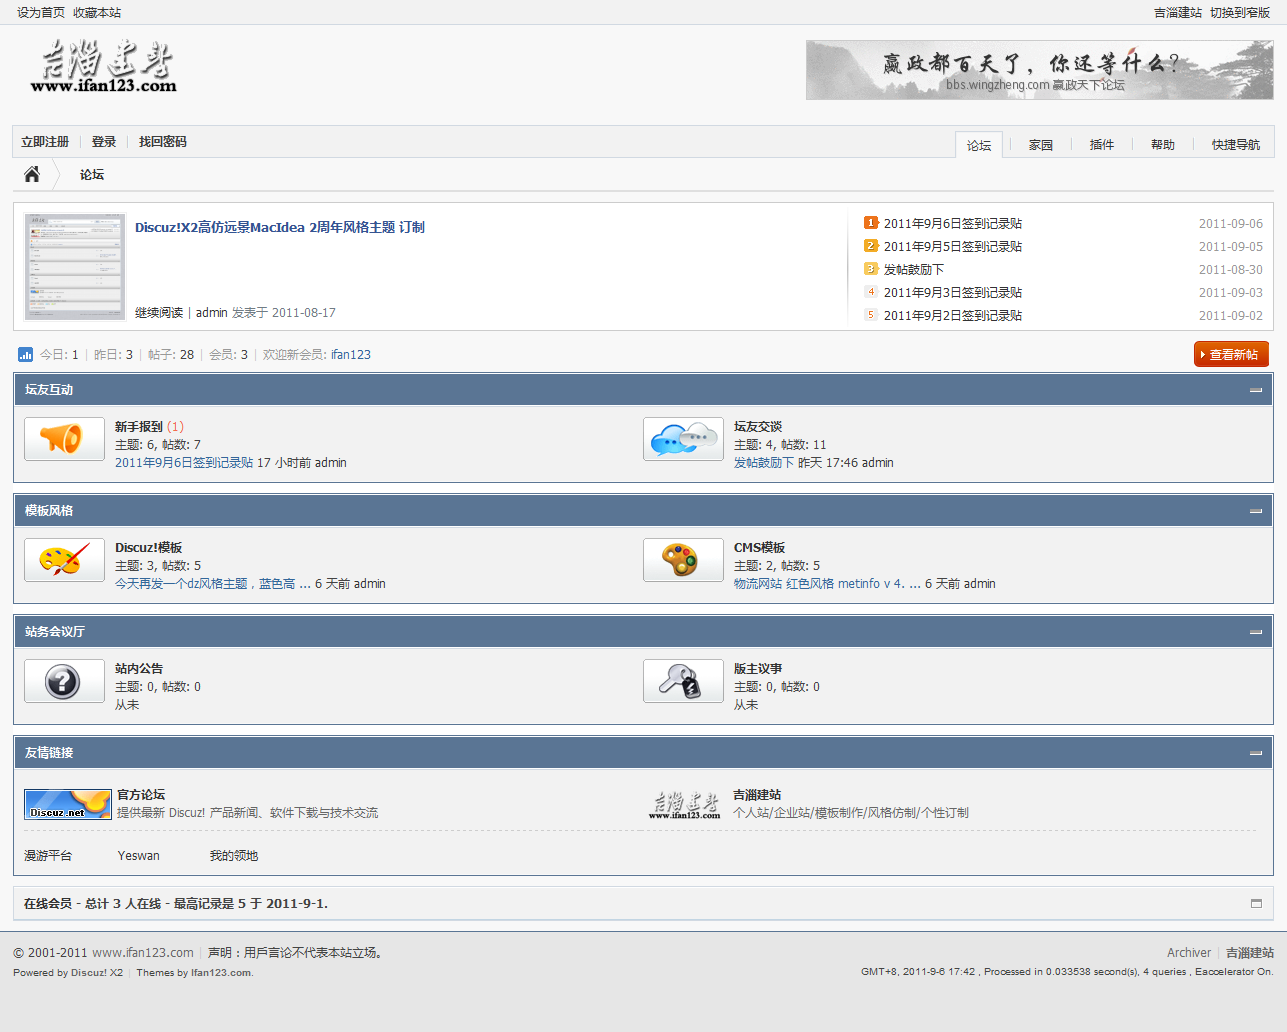Click Archiver link in footer
Image resolution: width=1287 pixels, height=1032 pixels.
pyautogui.click(x=1189, y=952)
